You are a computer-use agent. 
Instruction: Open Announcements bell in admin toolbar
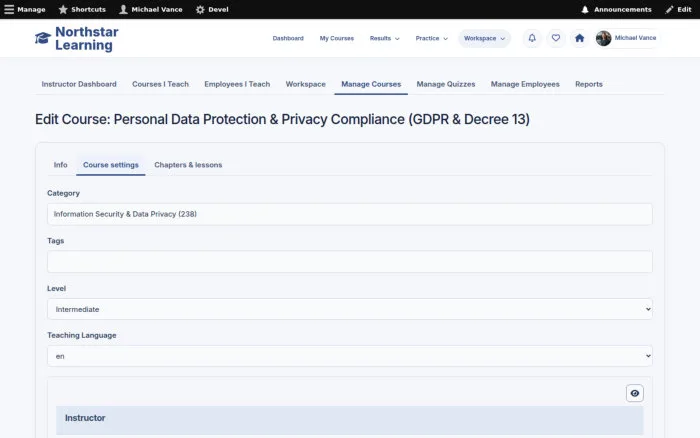pos(616,9)
